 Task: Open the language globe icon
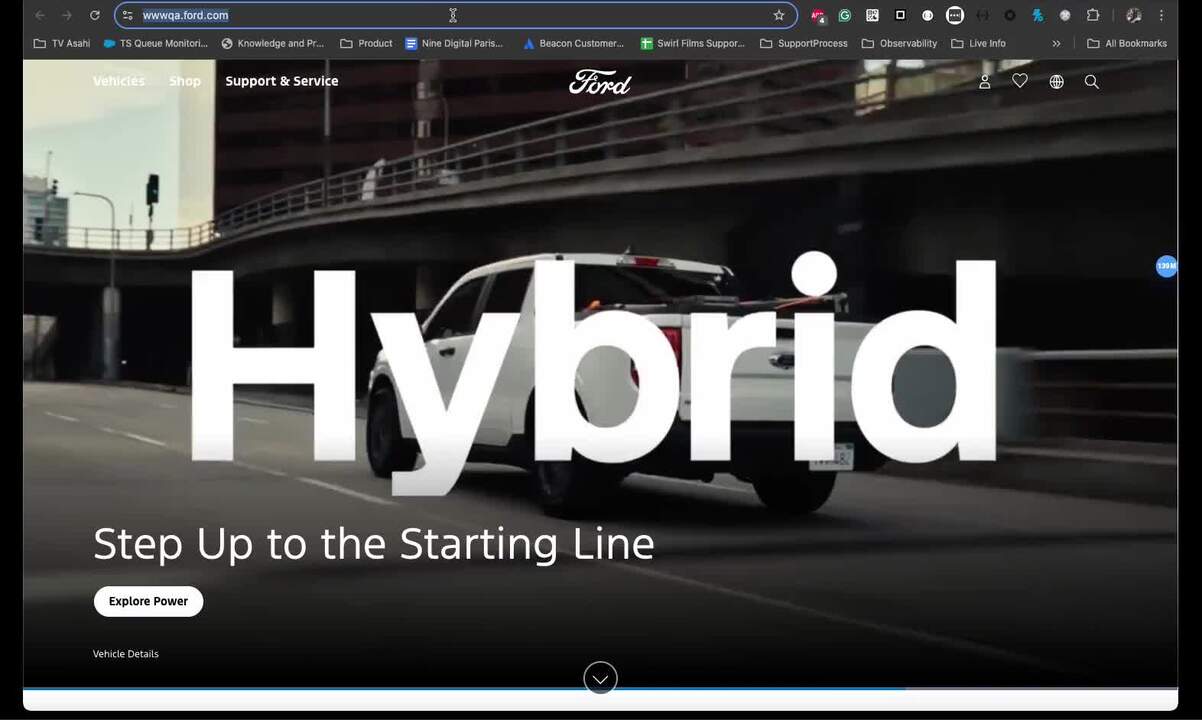(1056, 82)
